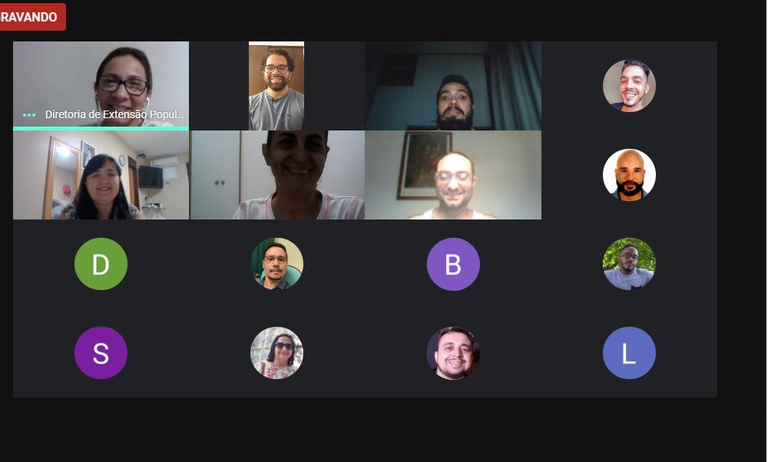
Task: Select round avatar with leafy green background
Action: point(629,264)
